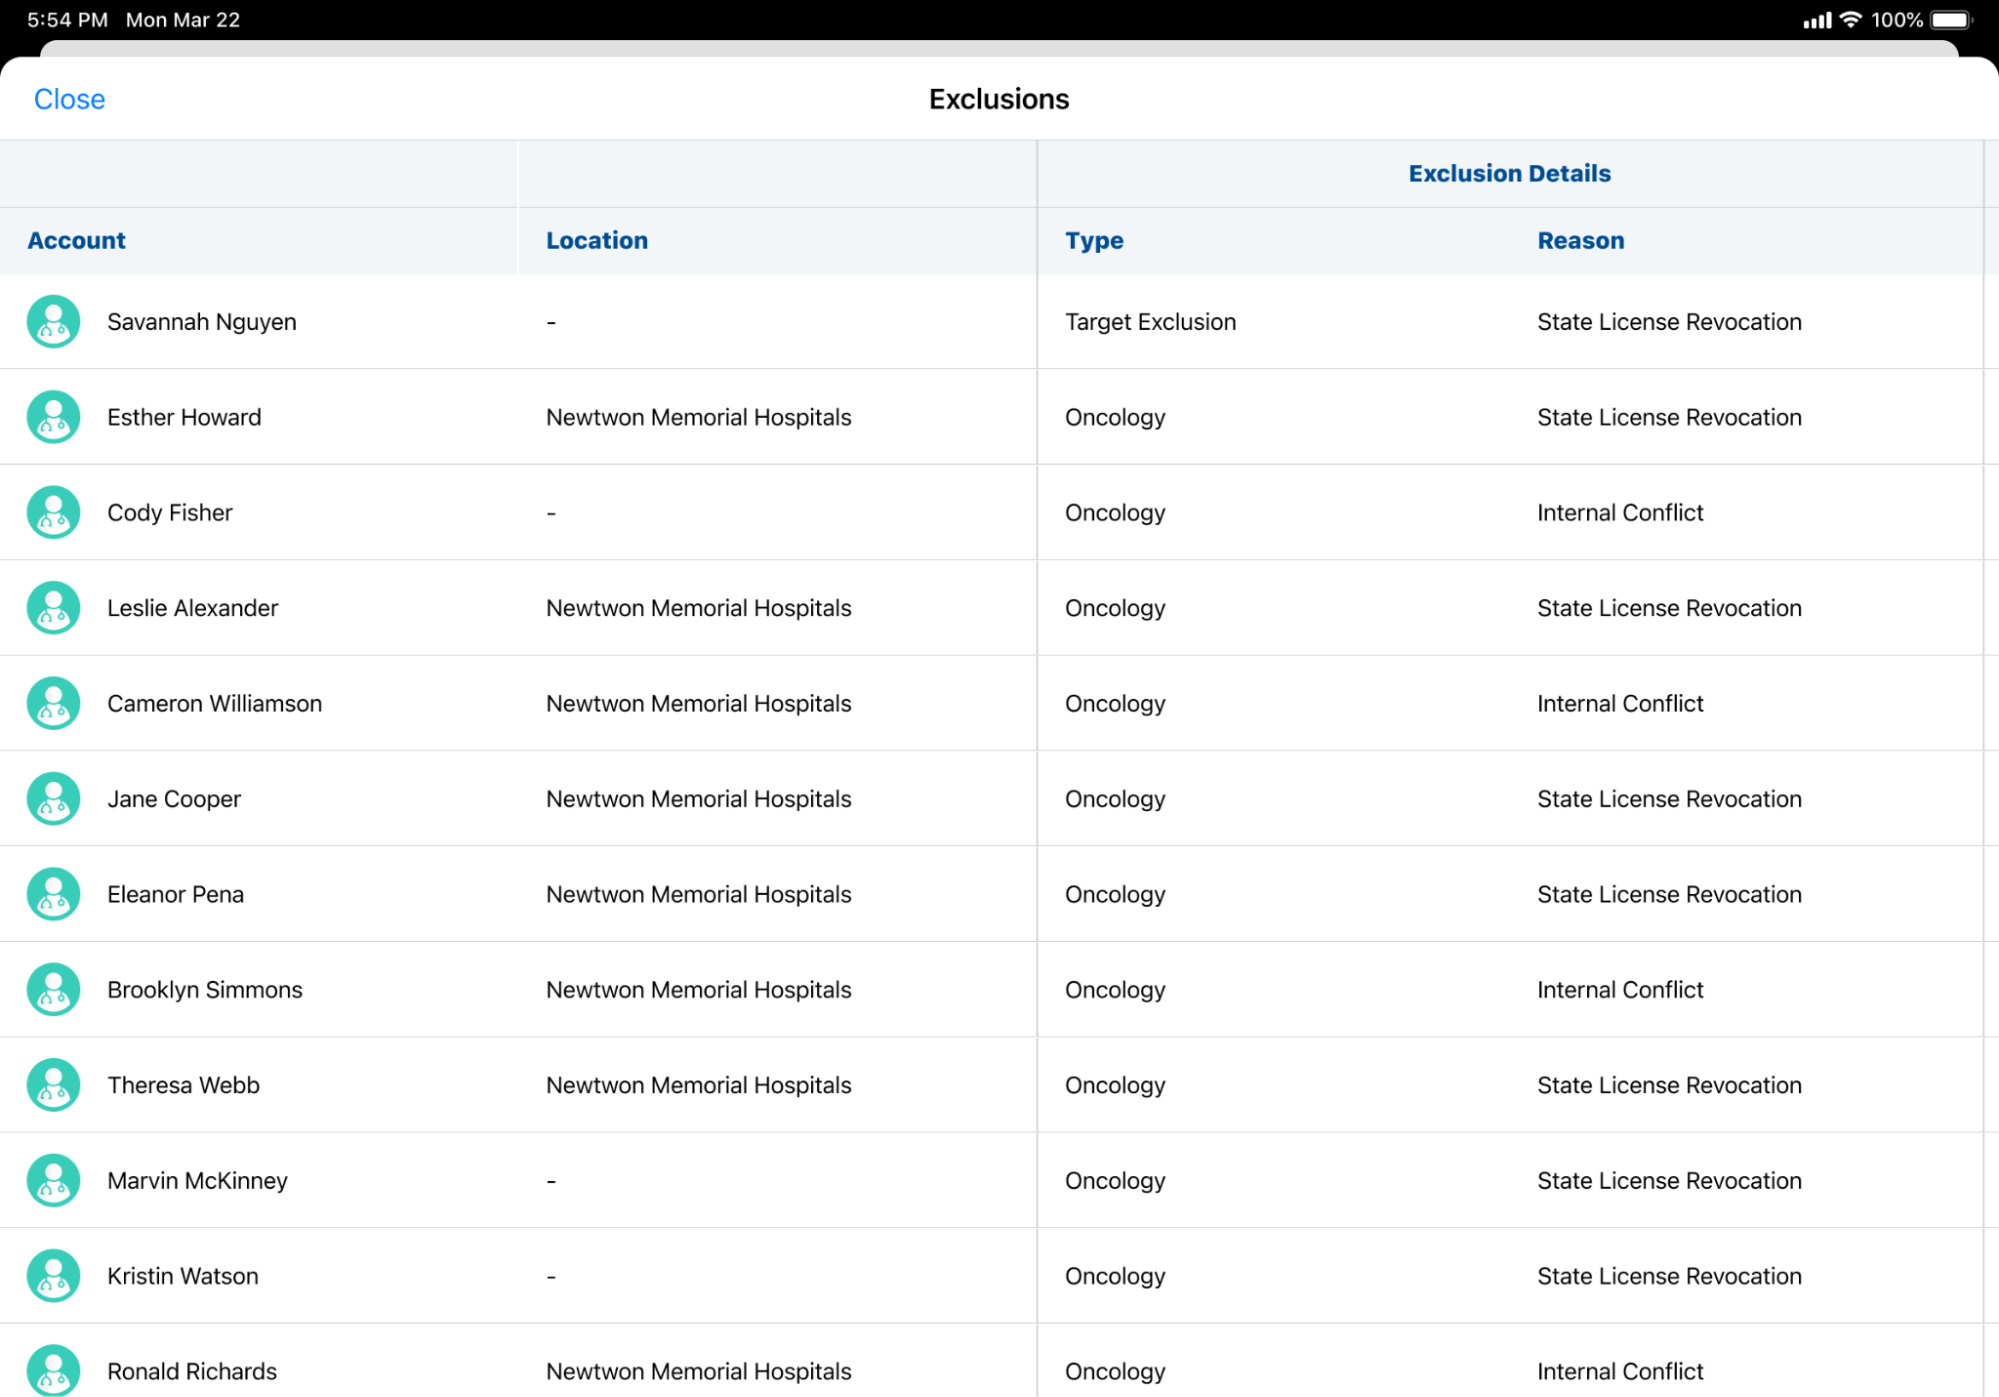1999x1397 pixels.
Task: Click the Type column header
Action: click(1093, 240)
